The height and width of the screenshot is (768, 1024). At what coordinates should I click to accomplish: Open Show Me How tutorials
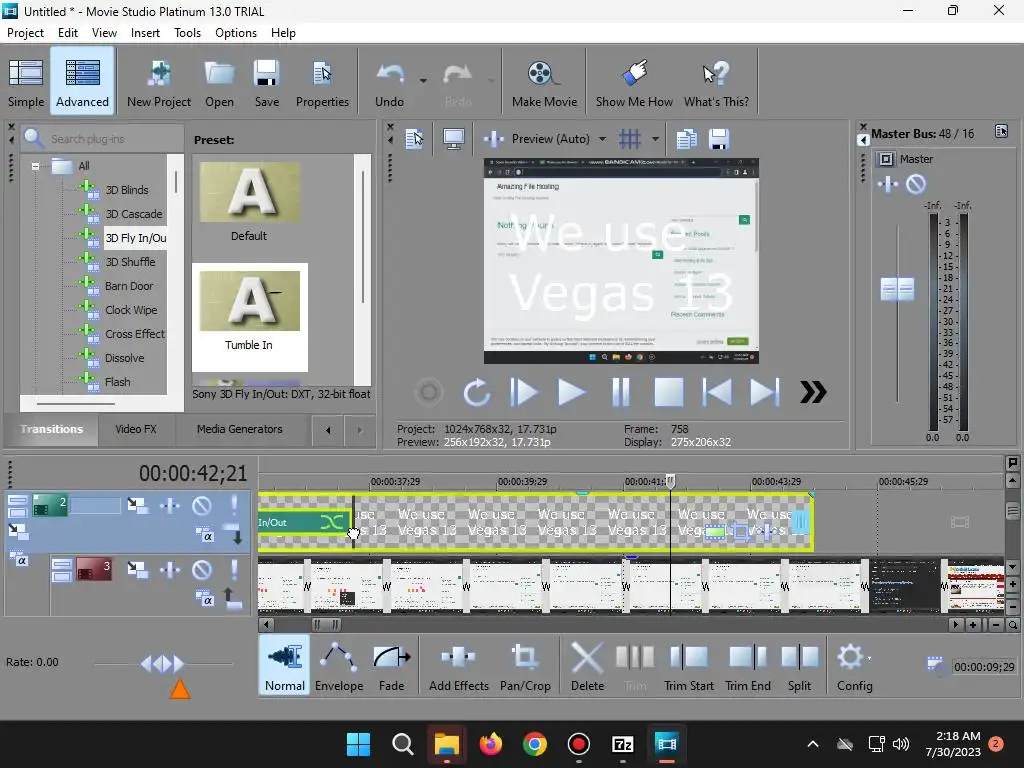[634, 82]
